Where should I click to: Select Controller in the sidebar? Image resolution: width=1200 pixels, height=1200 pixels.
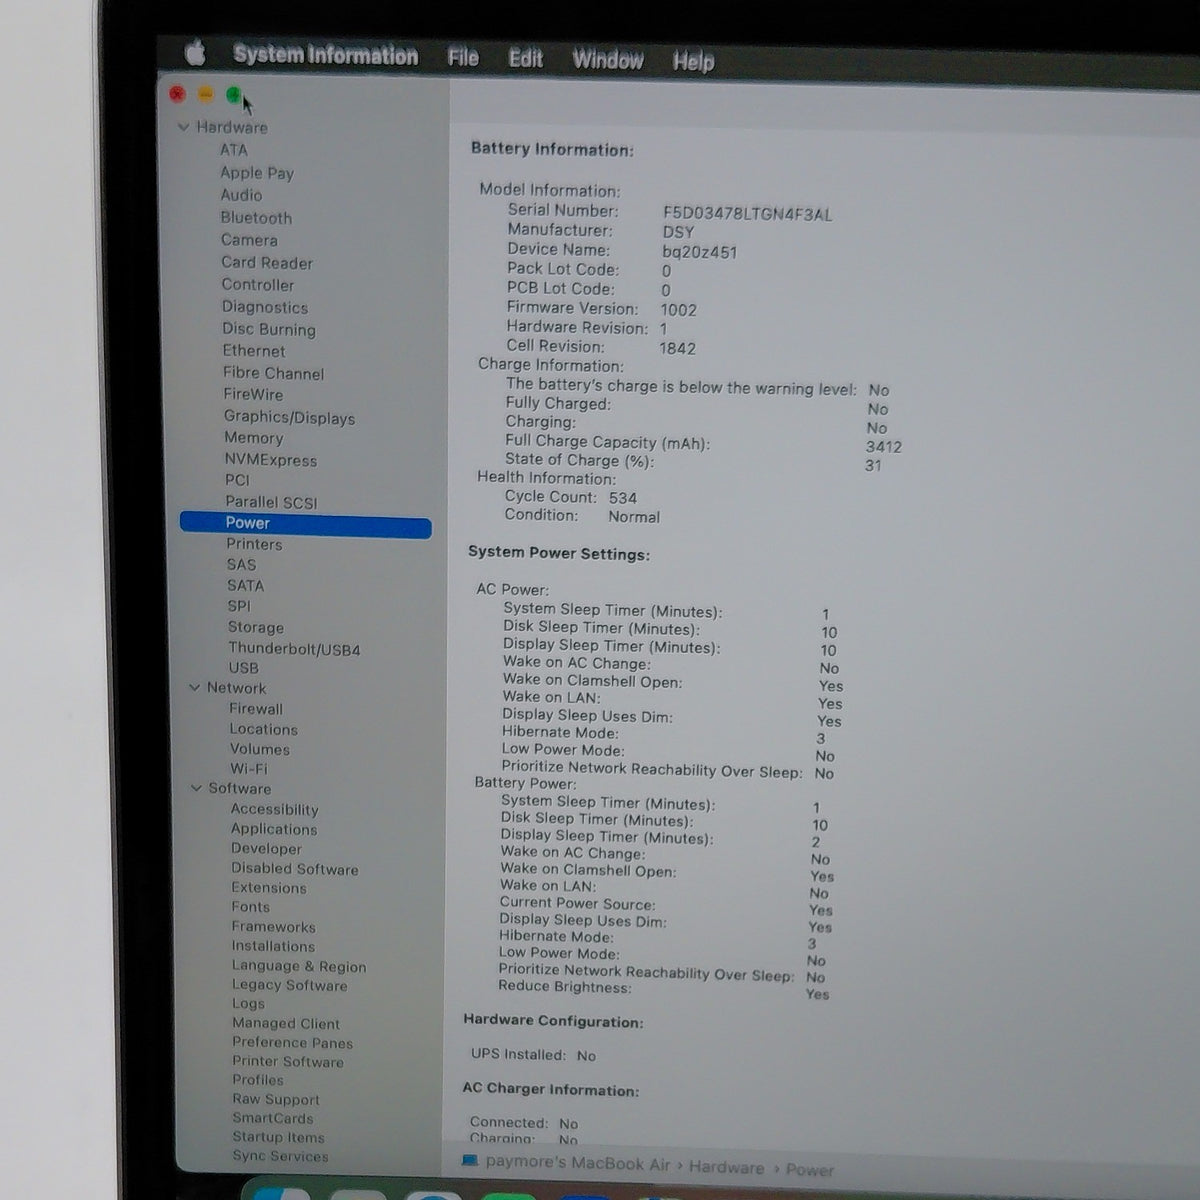(x=258, y=285)
